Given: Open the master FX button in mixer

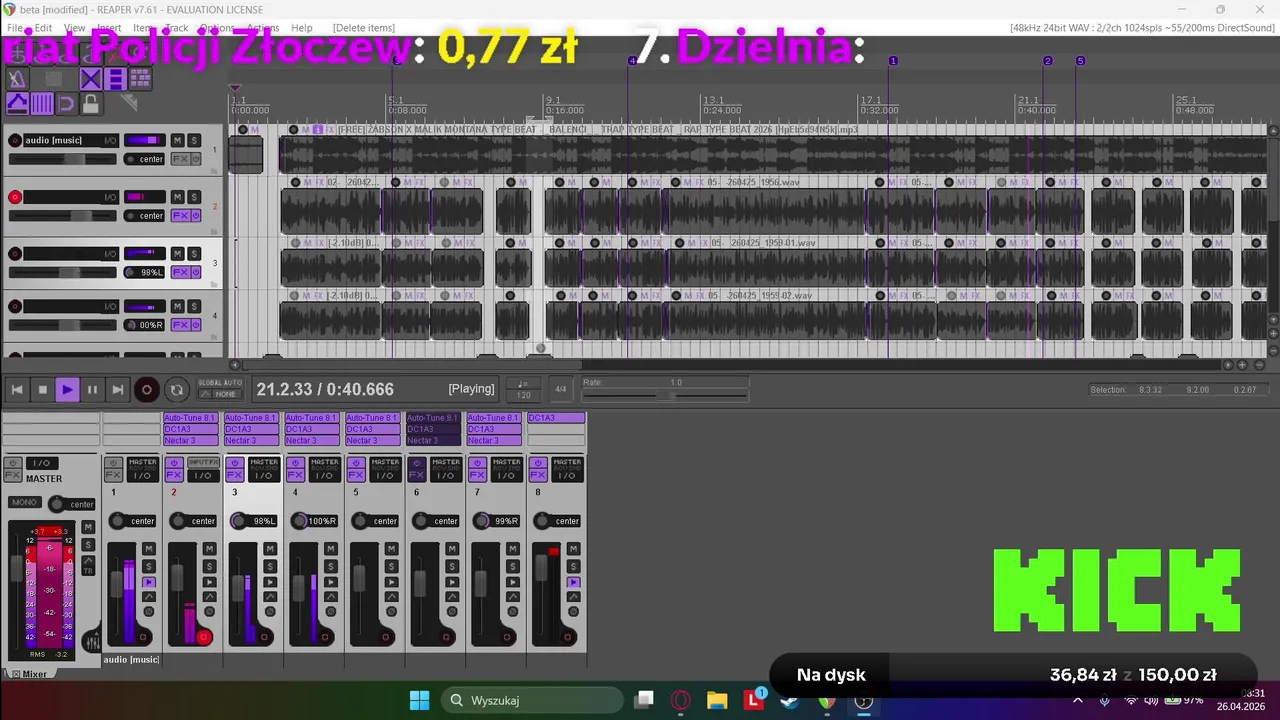Looking at the screenshot, I should [13, 475].
